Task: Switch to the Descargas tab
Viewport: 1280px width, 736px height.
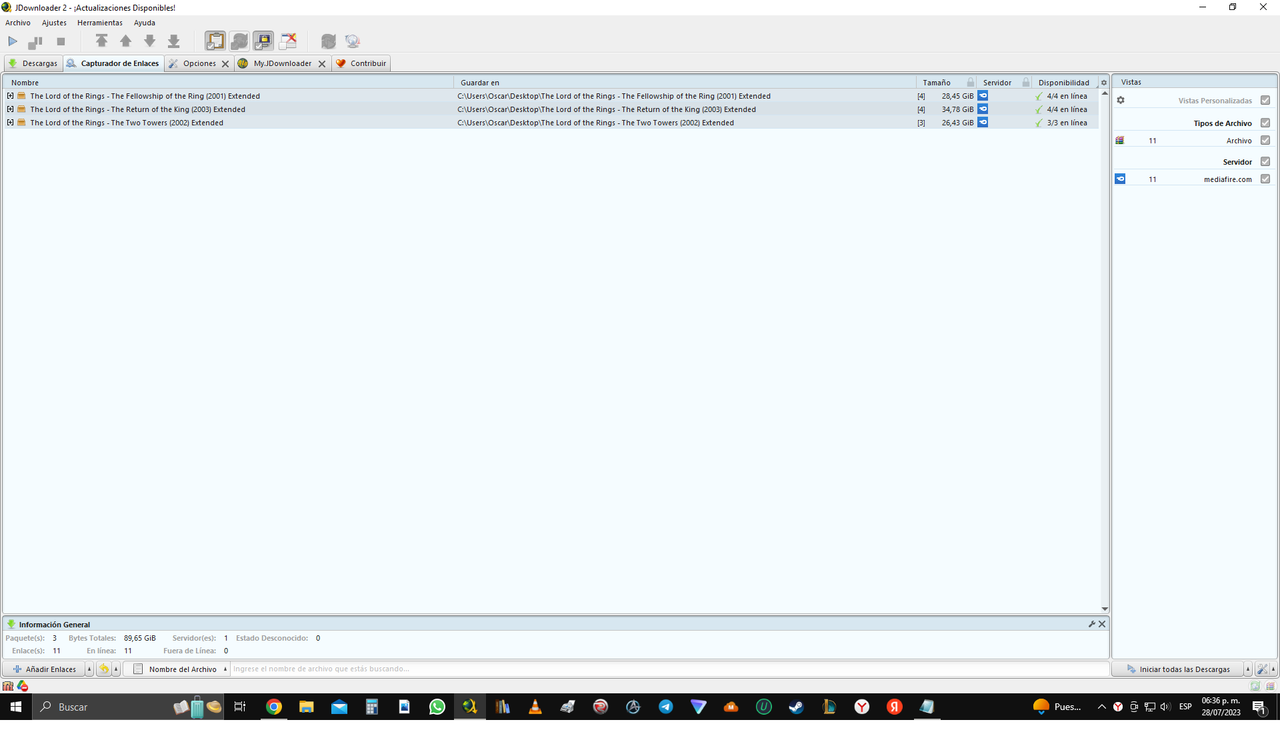Action: coord(33,63)
